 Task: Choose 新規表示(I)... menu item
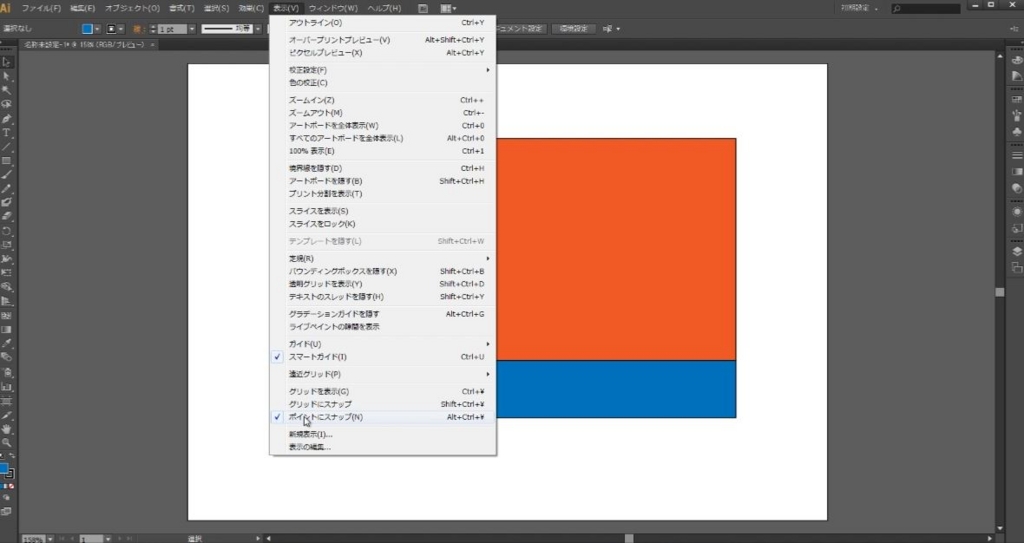(x=383, y=434)
